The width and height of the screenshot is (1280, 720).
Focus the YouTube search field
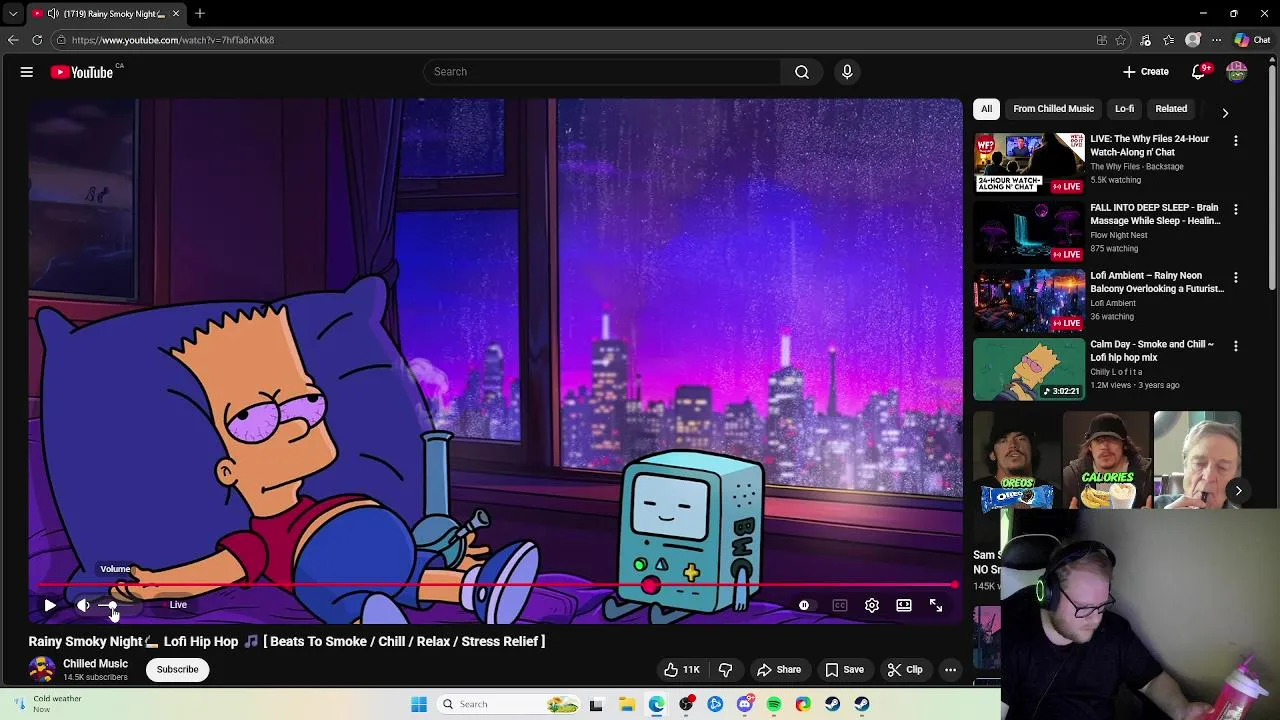coord(603,72)
